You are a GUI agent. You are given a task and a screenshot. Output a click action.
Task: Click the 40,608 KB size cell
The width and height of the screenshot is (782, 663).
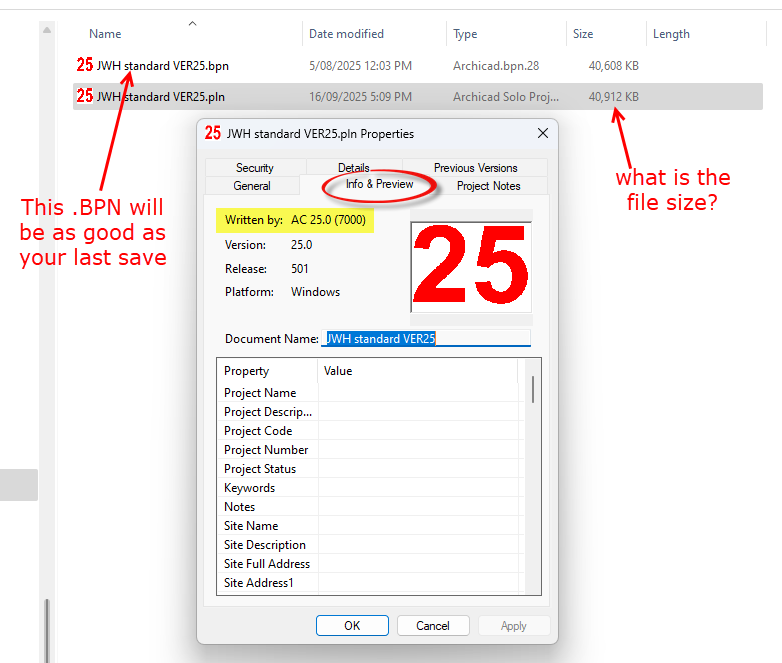click(613, 65)
